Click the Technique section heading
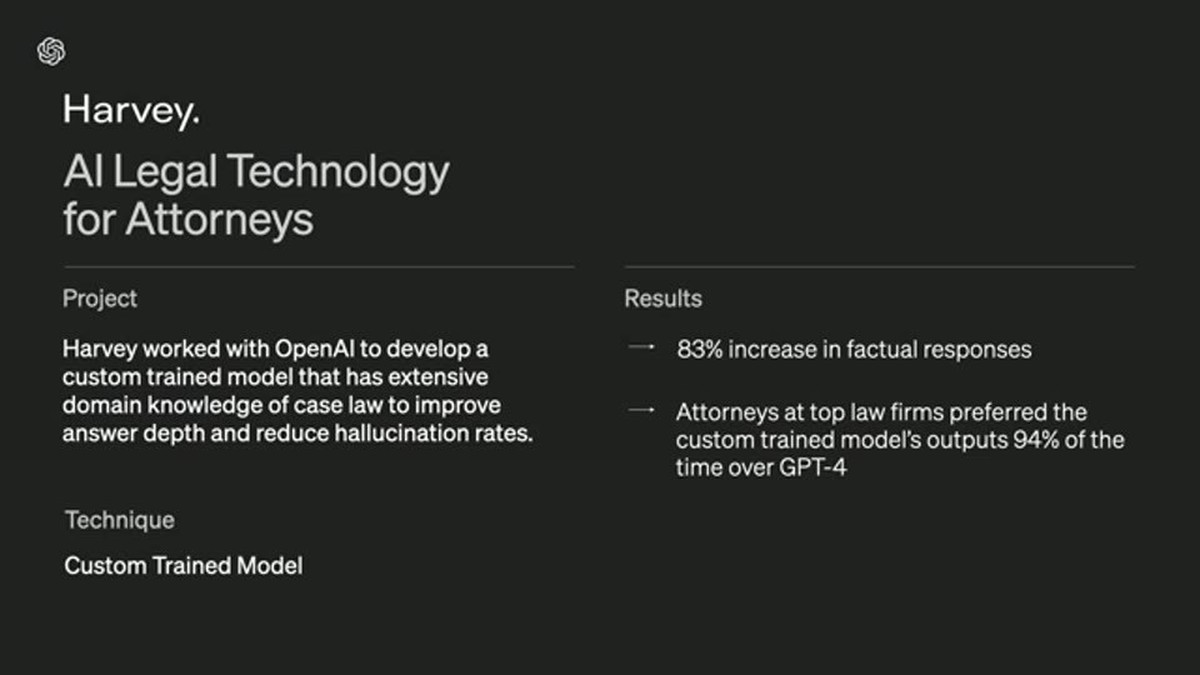The height and width of the screenshot is (675, 1200). point(119,520)
